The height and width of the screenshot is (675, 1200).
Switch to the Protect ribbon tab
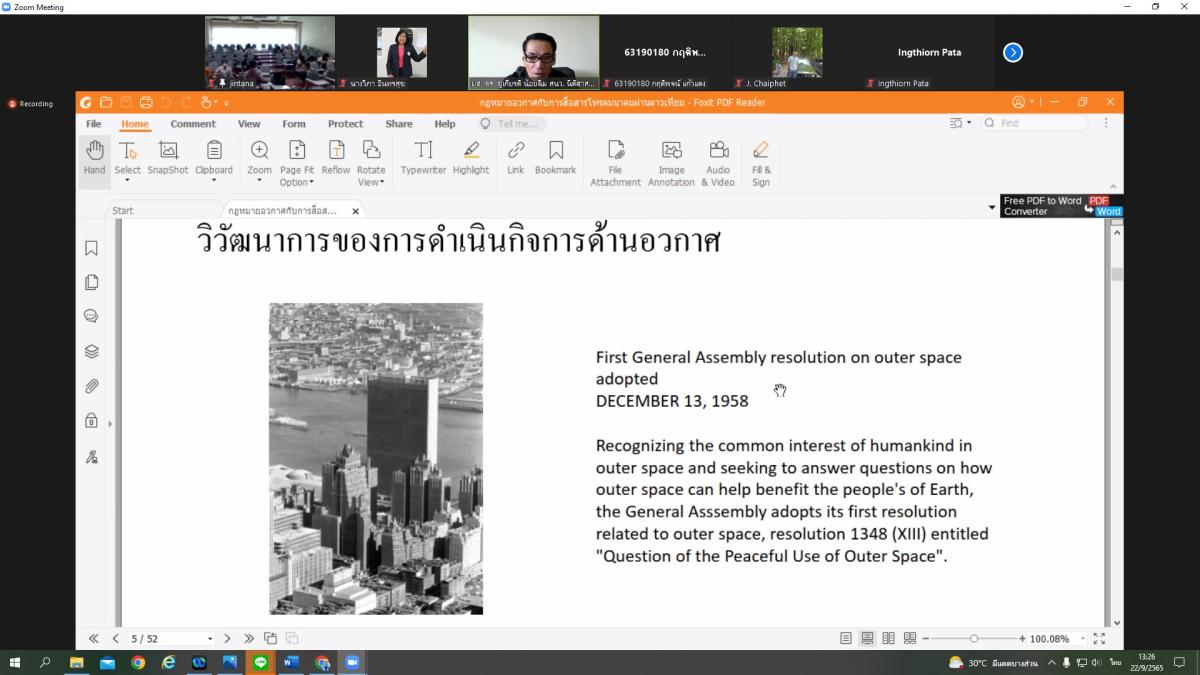coord(345,124)
